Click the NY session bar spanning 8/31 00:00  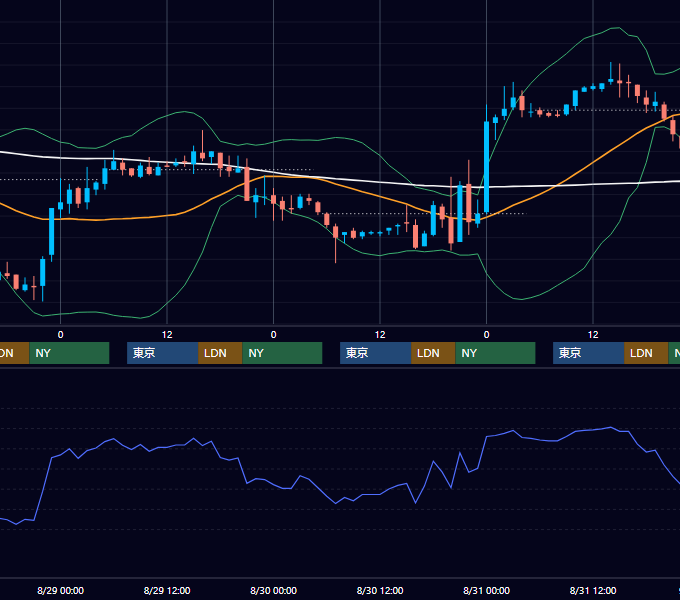click(x=495, y=353)
